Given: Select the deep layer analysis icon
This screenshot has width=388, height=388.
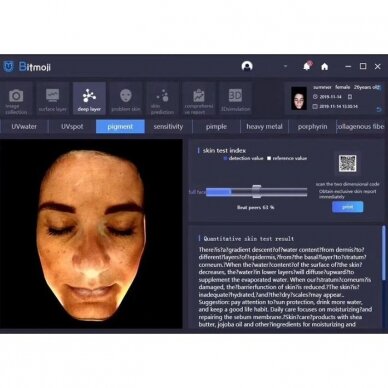Looking at the screenshot, I should click(89, 99).
